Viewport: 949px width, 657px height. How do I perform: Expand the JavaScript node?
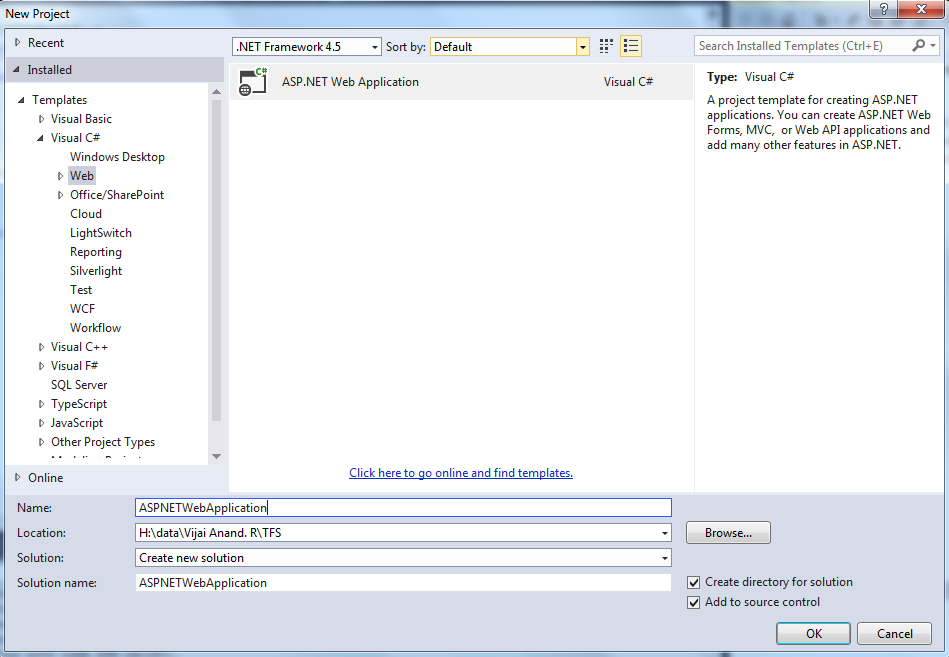click(41, 423)
